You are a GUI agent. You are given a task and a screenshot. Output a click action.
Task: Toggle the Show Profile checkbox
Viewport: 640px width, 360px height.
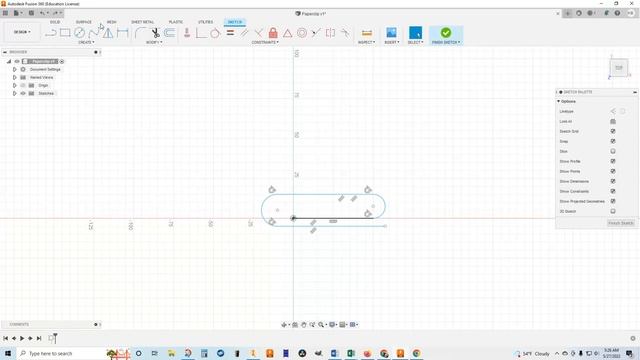click(613, 161)
